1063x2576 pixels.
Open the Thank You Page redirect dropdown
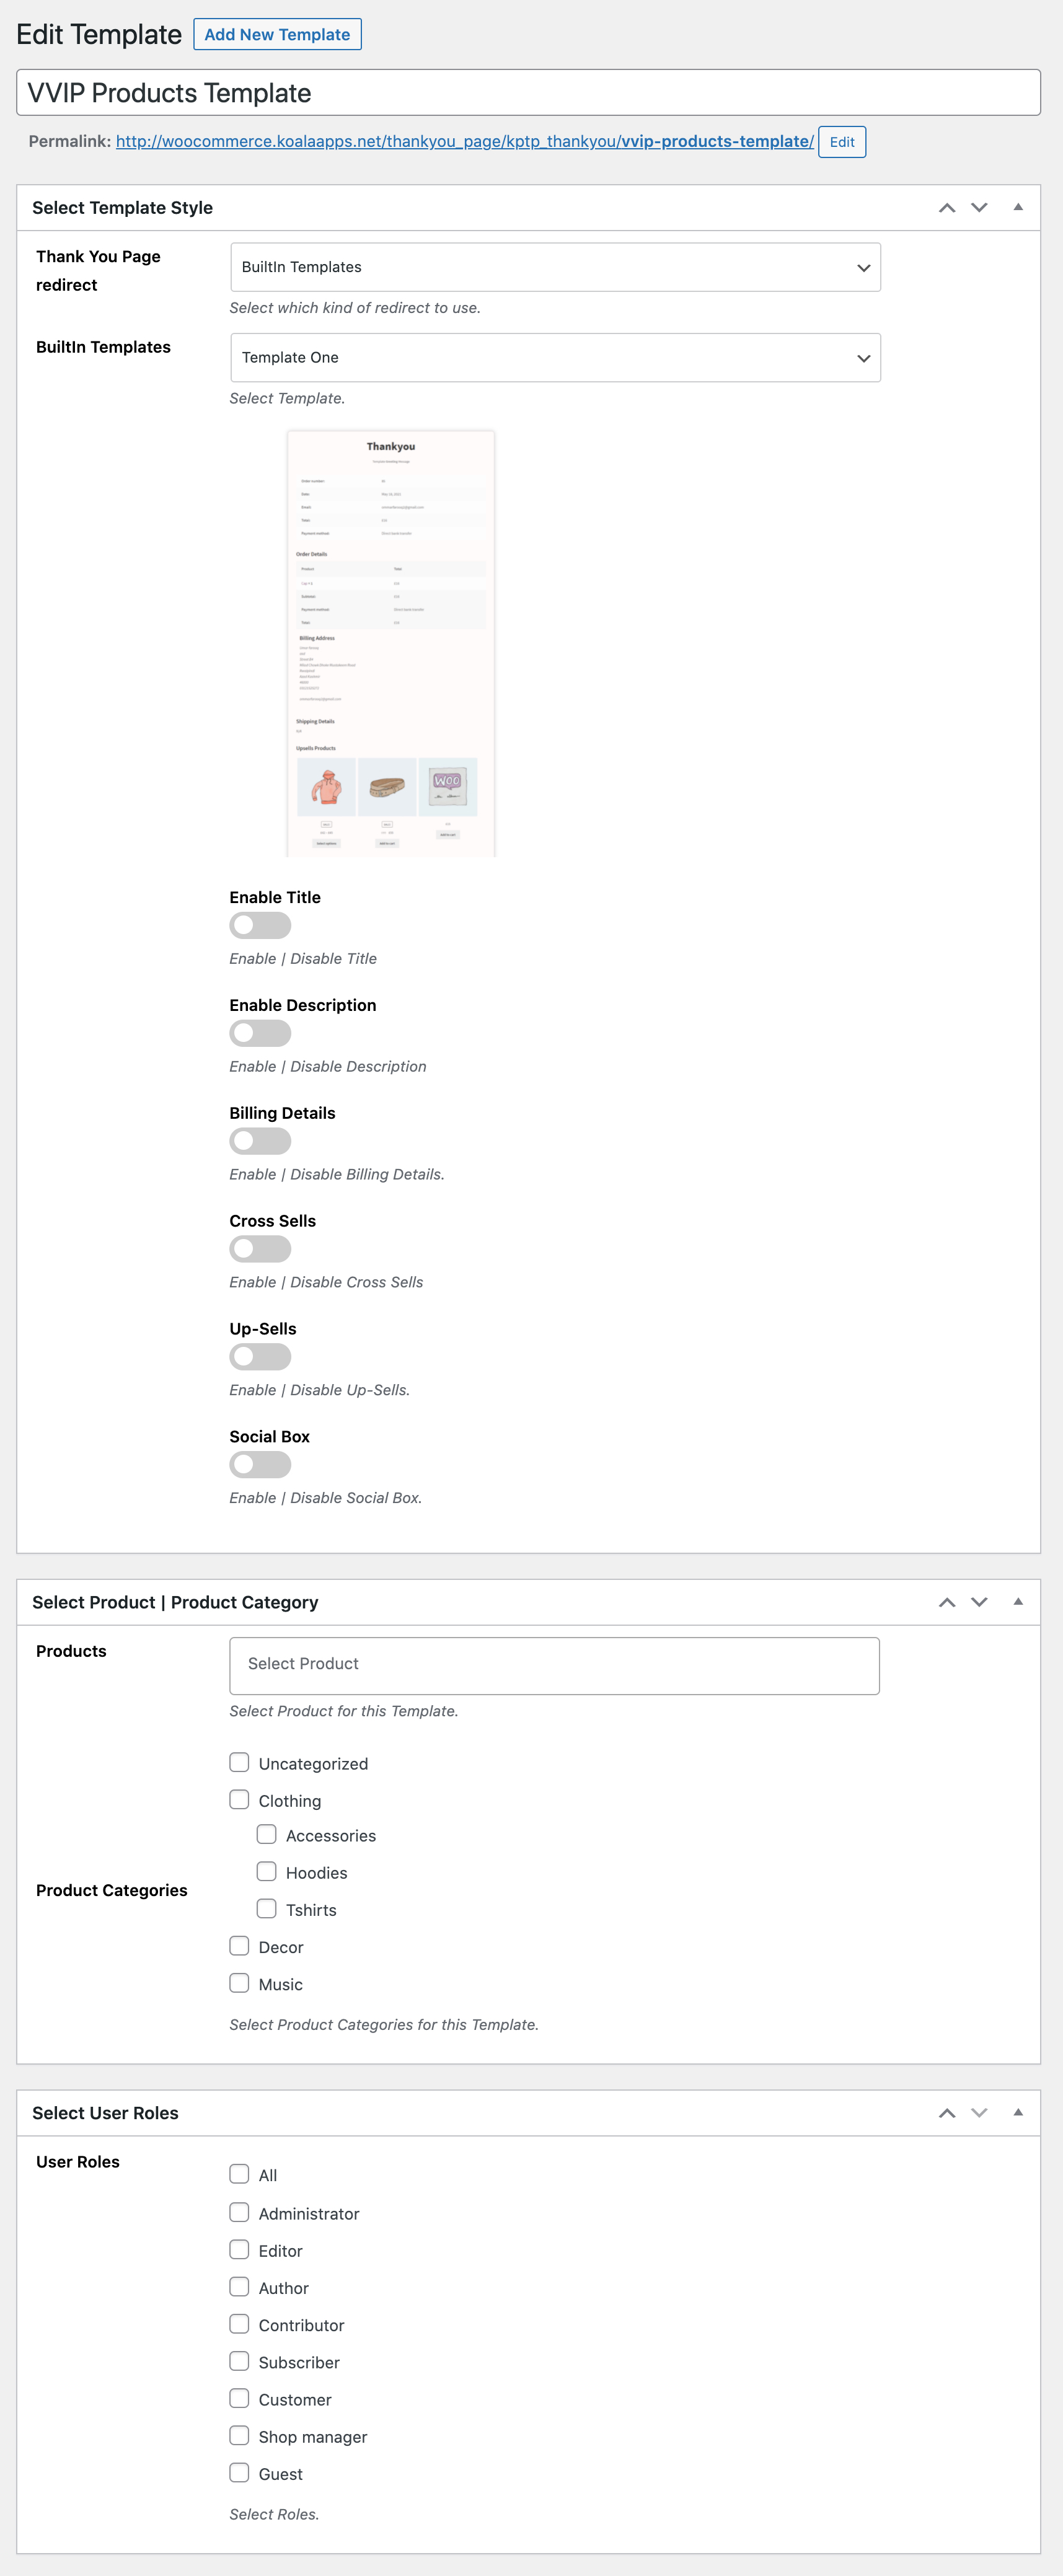555,268
